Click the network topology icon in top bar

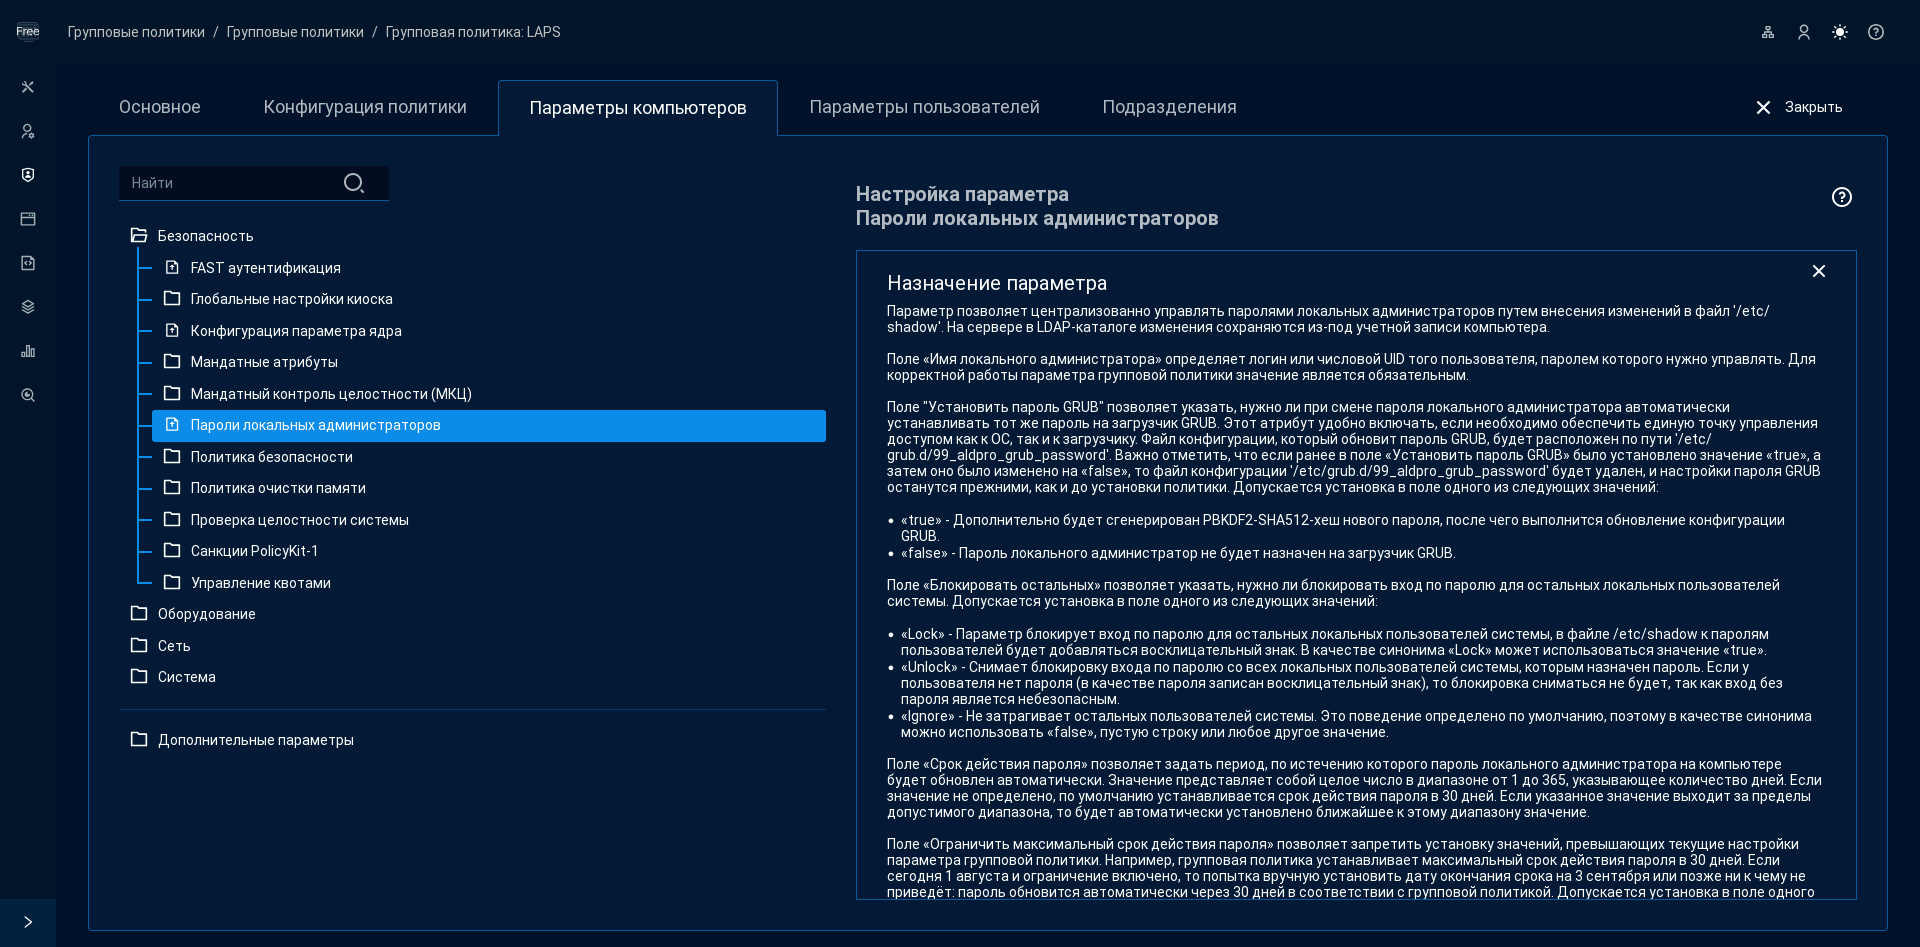(x=1768, y=32)
